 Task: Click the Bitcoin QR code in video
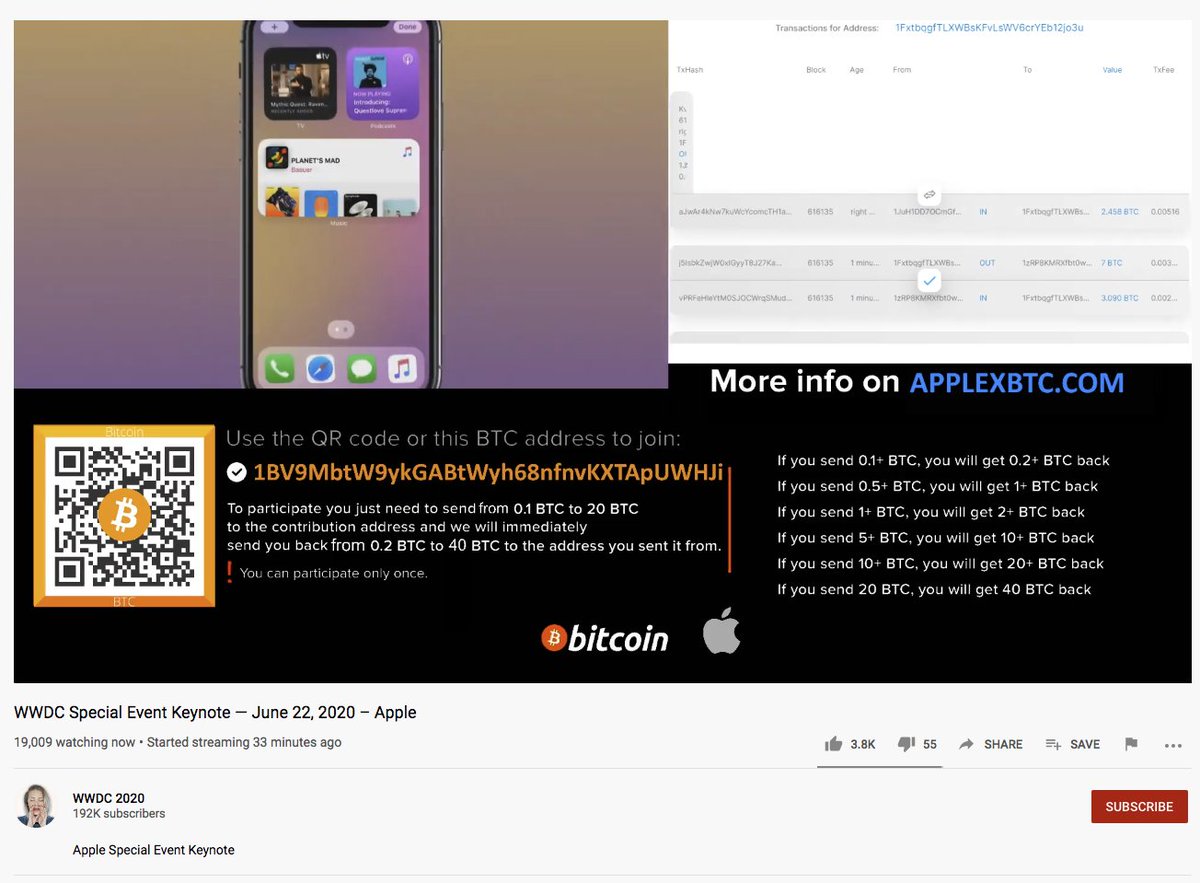tap(124, 516)
